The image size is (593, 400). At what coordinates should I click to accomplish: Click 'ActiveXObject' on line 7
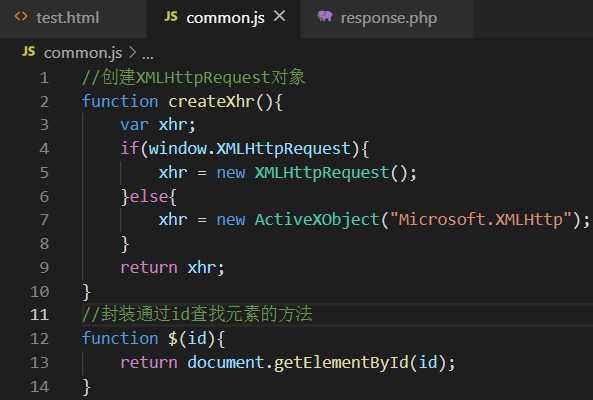[x=317, y=220]
